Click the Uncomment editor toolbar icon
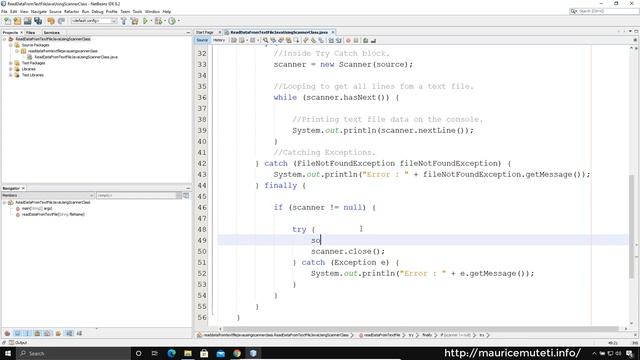The image size is (640, 360). coord(373,40)
